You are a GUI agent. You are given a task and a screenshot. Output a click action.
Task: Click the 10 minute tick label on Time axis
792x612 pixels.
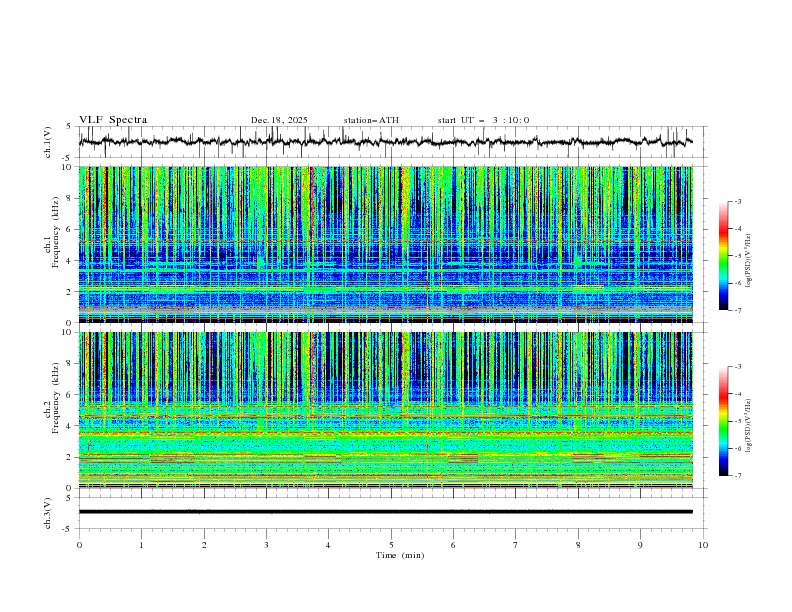[x=703, y=545]
